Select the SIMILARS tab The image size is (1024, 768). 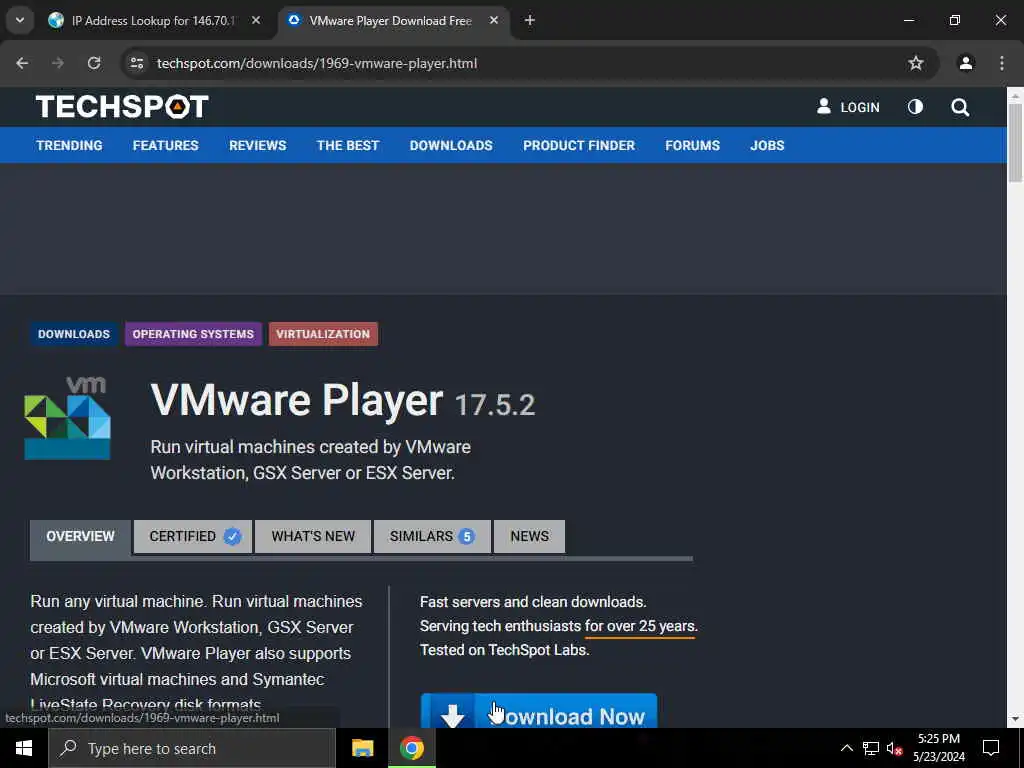coord(432,536)
